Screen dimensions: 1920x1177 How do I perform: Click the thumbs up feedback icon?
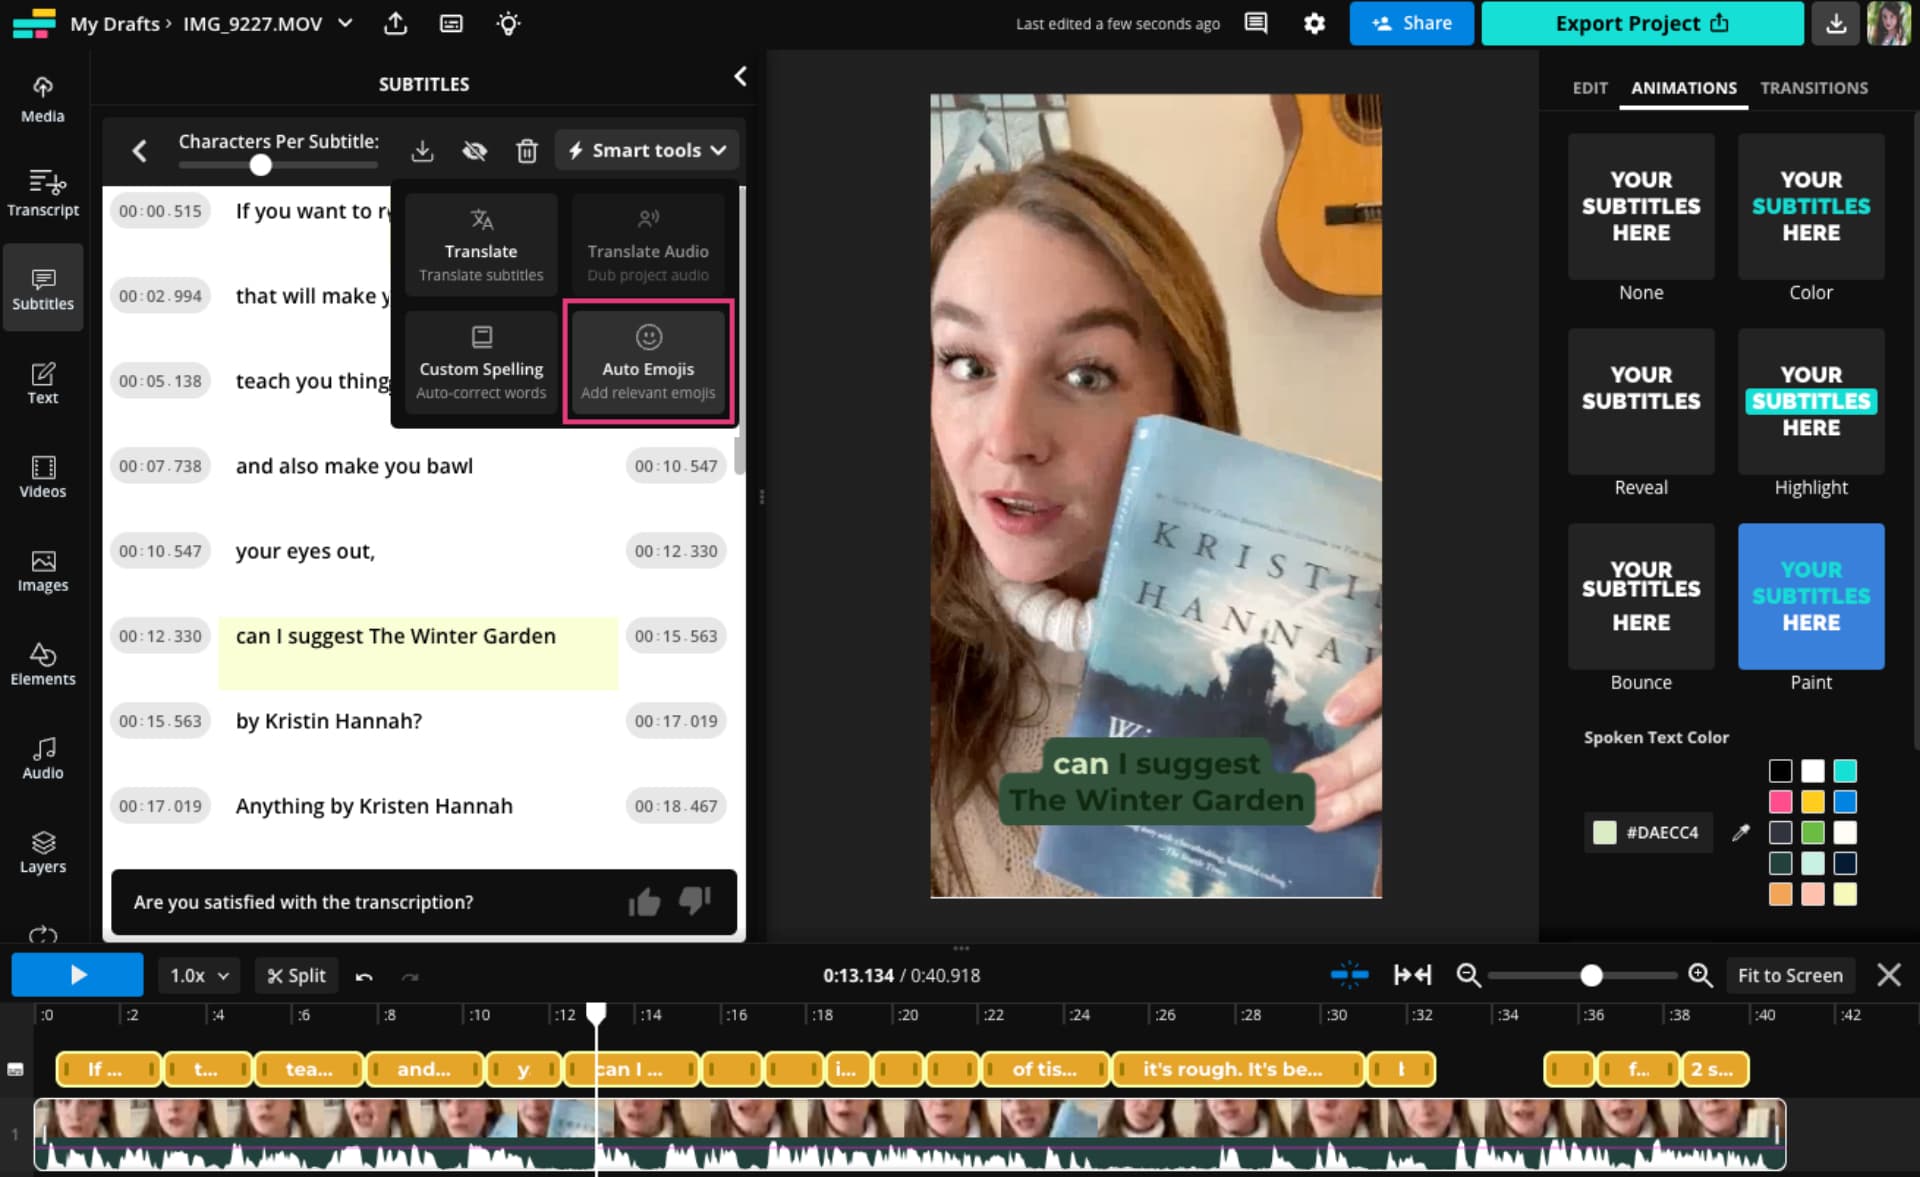[x=644, y=902]
